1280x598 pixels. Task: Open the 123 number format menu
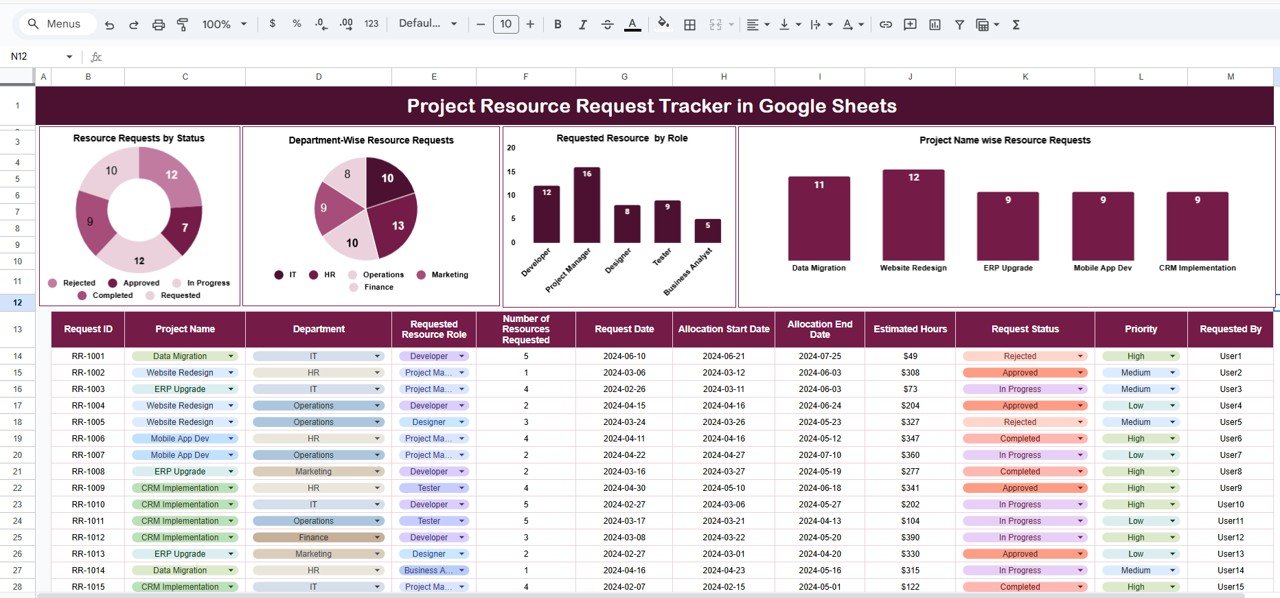(371, 24)
